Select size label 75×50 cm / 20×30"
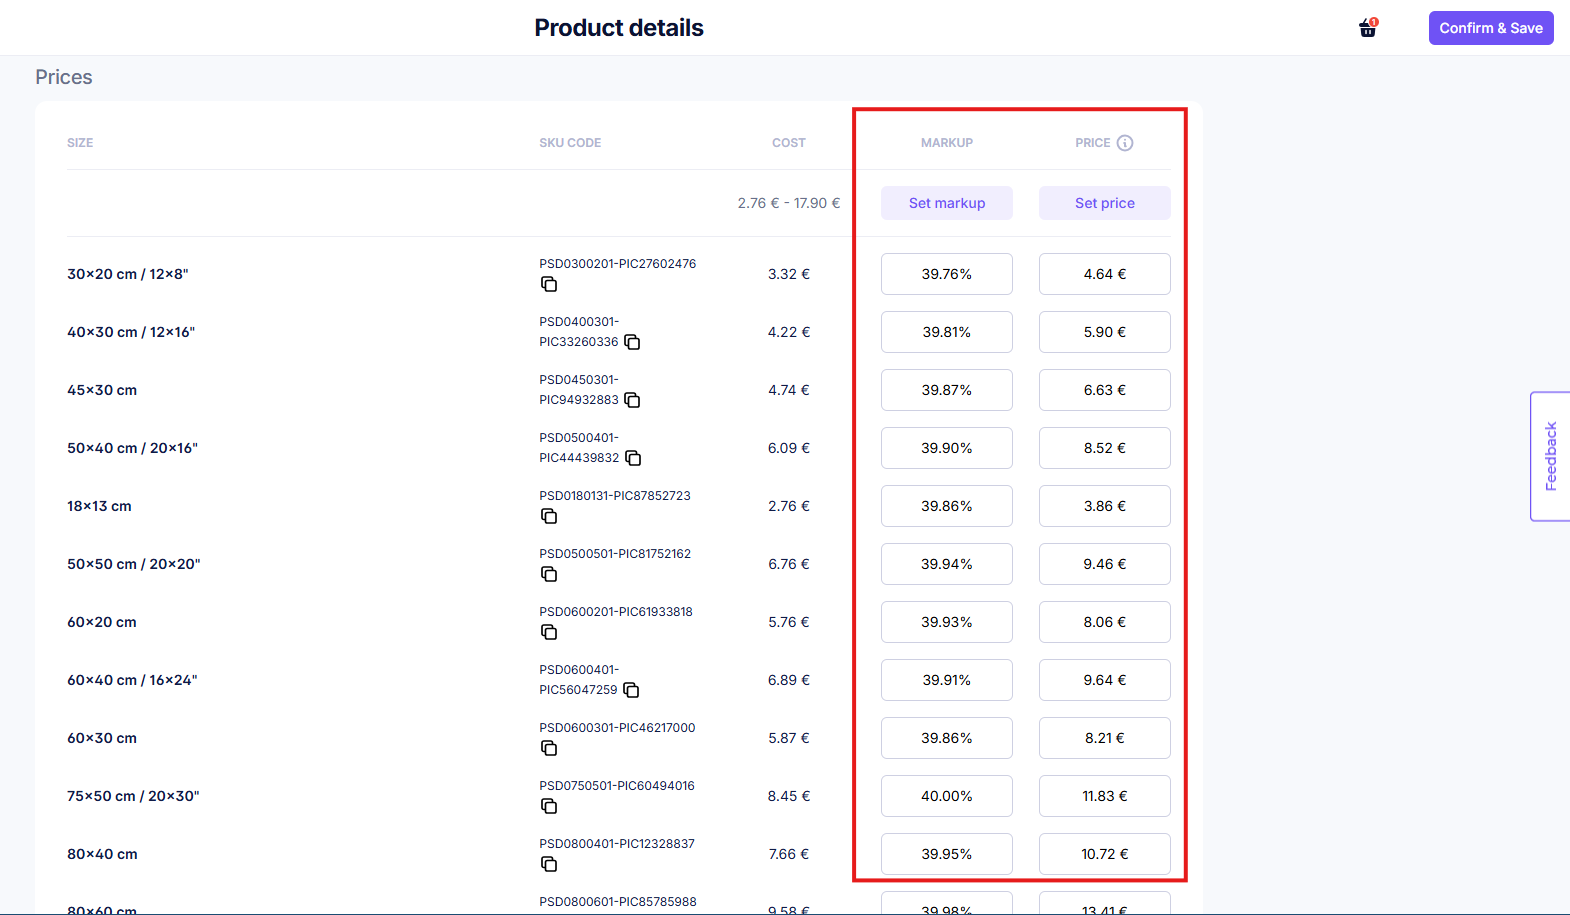This screenshot has width=1570, height=915. [133, 796]
